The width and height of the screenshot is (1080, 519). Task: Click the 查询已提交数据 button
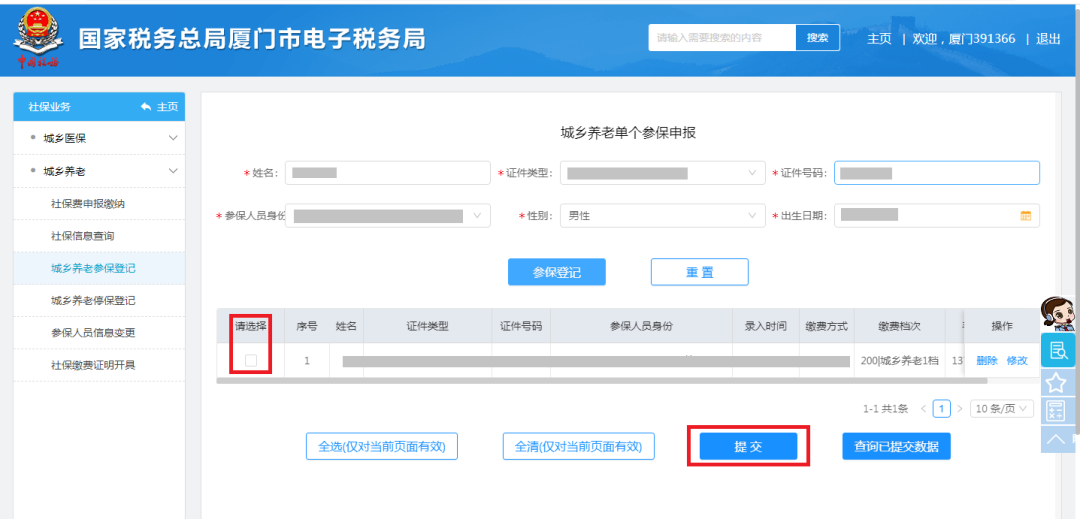(896, 447)
